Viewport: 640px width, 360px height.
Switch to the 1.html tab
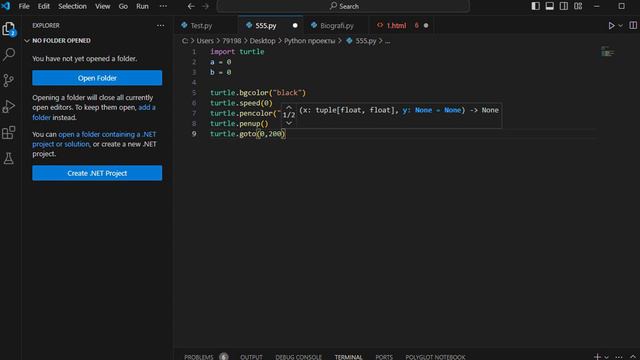point(402,25)
